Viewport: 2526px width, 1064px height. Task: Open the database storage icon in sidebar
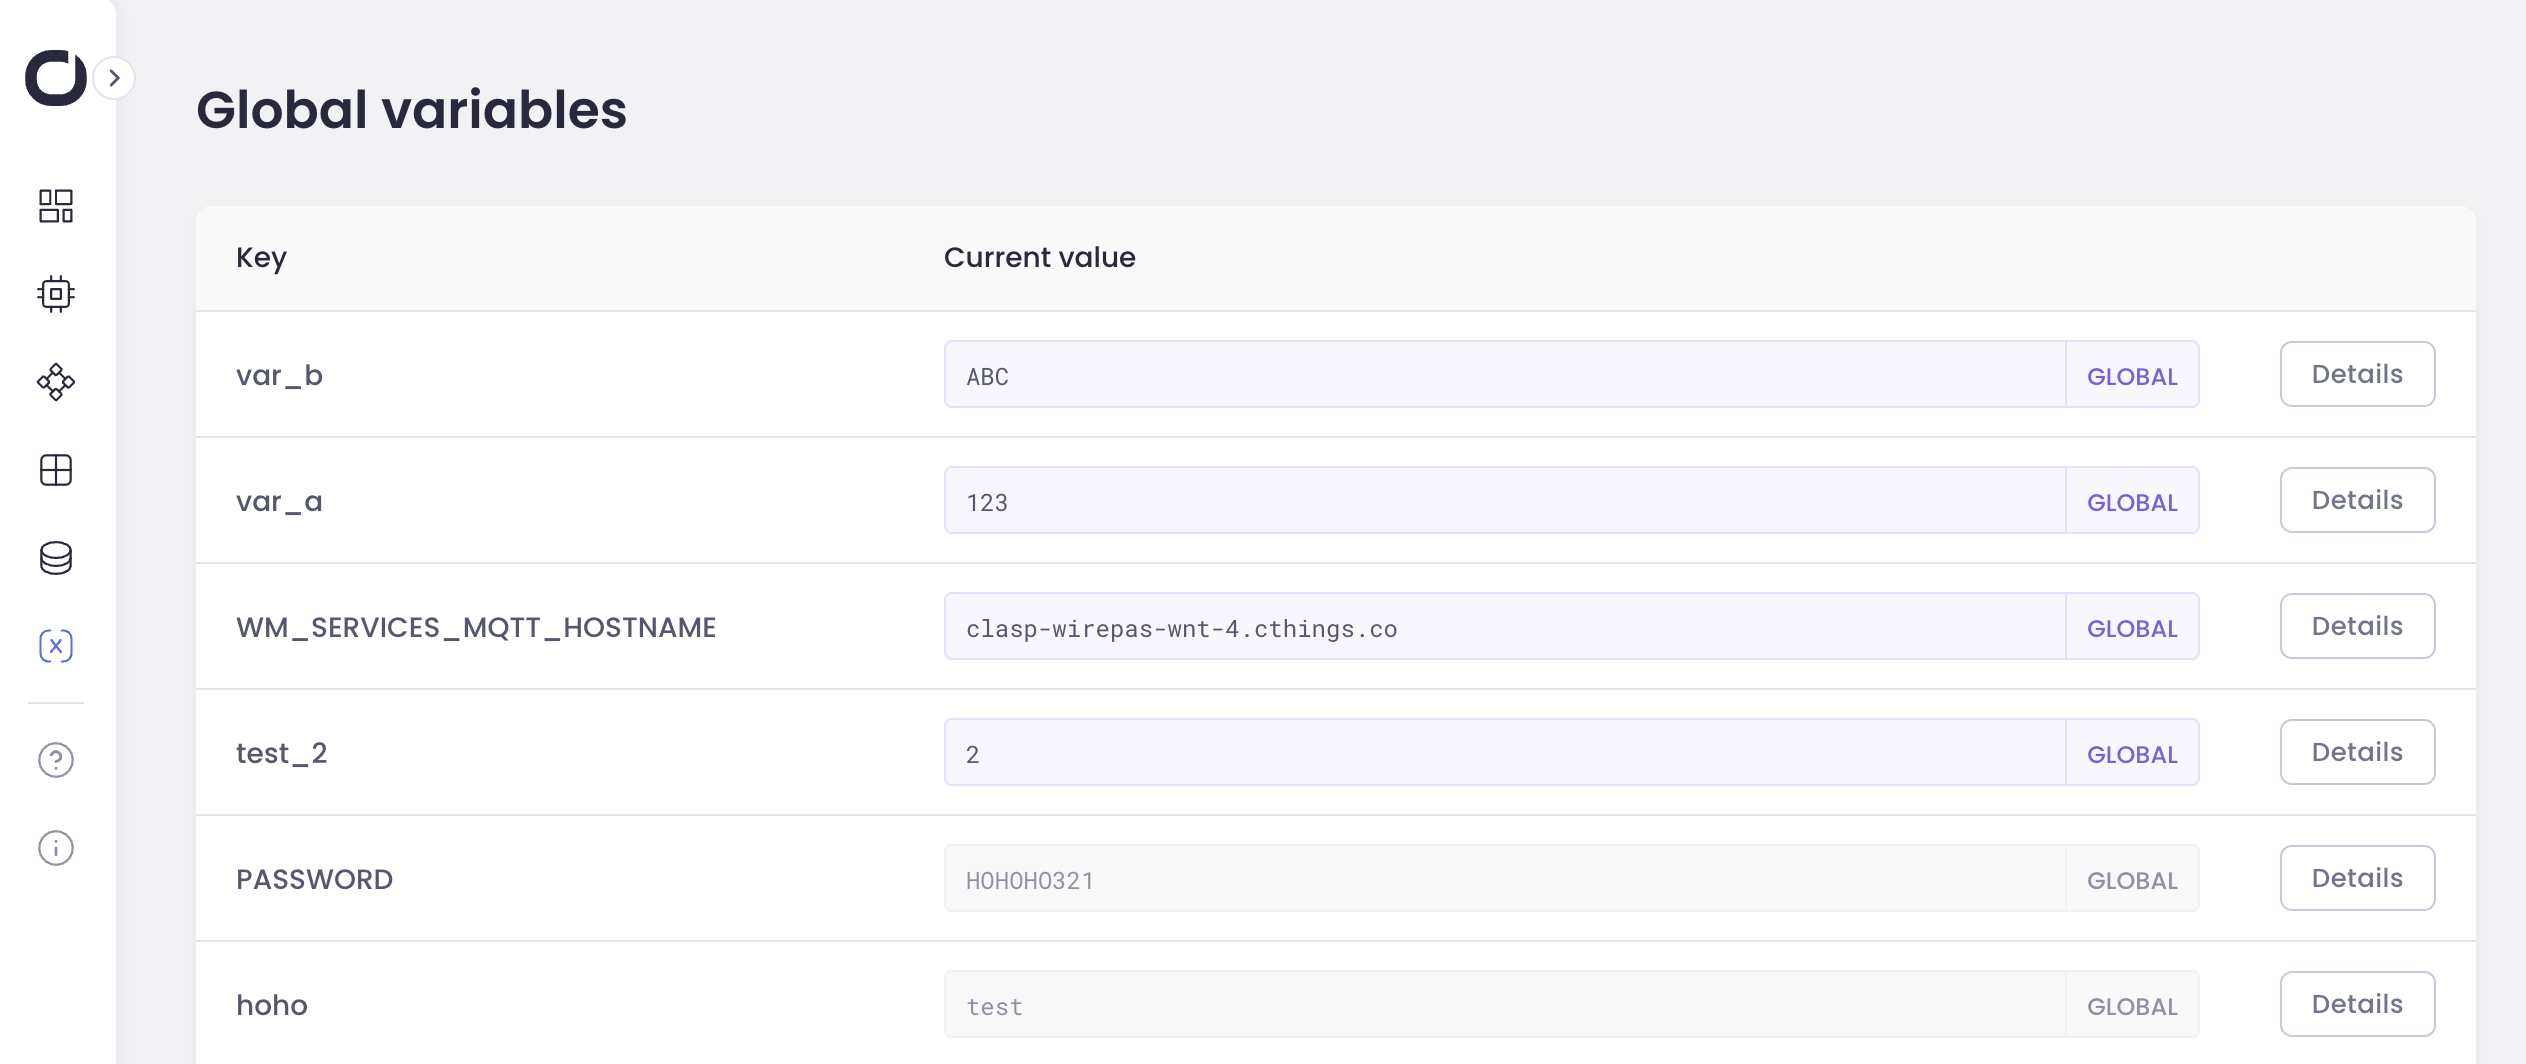coord(56,558)
